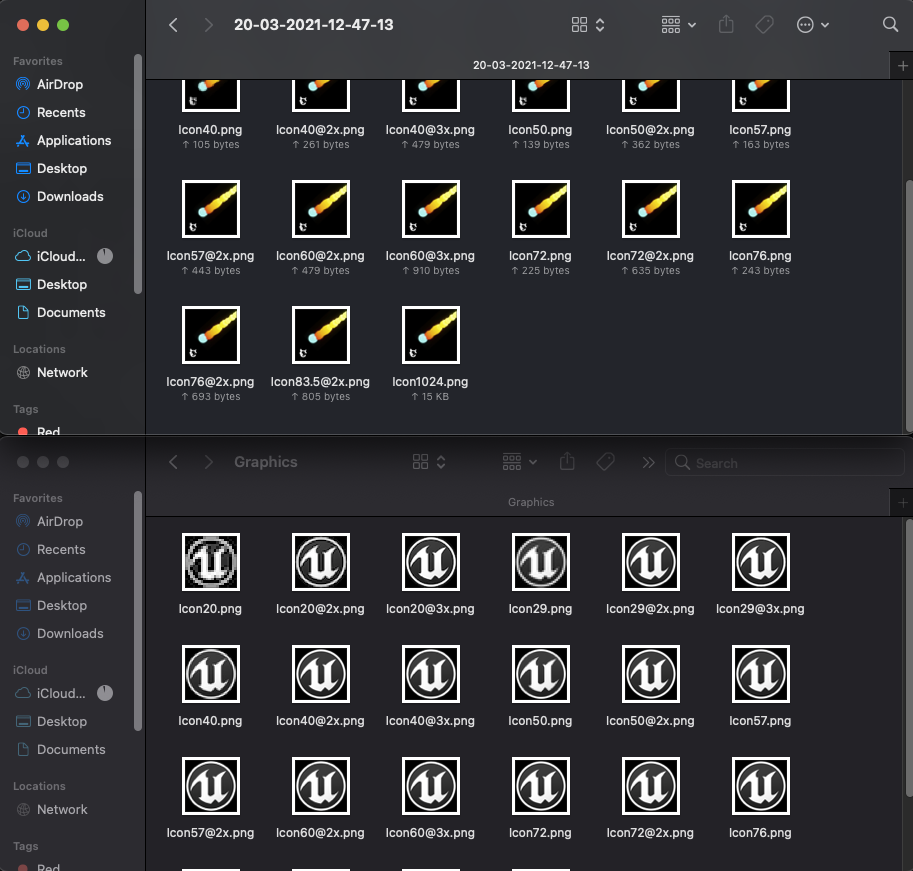Click Icon72@2x.png file name in Graphics window

[650, 833]
